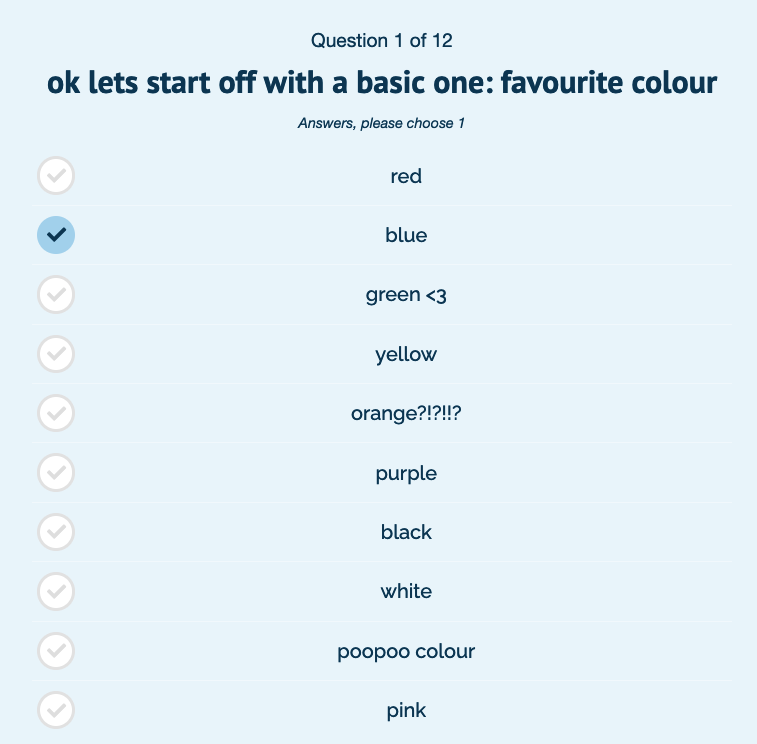The image size is (757, 744).
Task: Check the pink option circle
Action: (56, 710)
